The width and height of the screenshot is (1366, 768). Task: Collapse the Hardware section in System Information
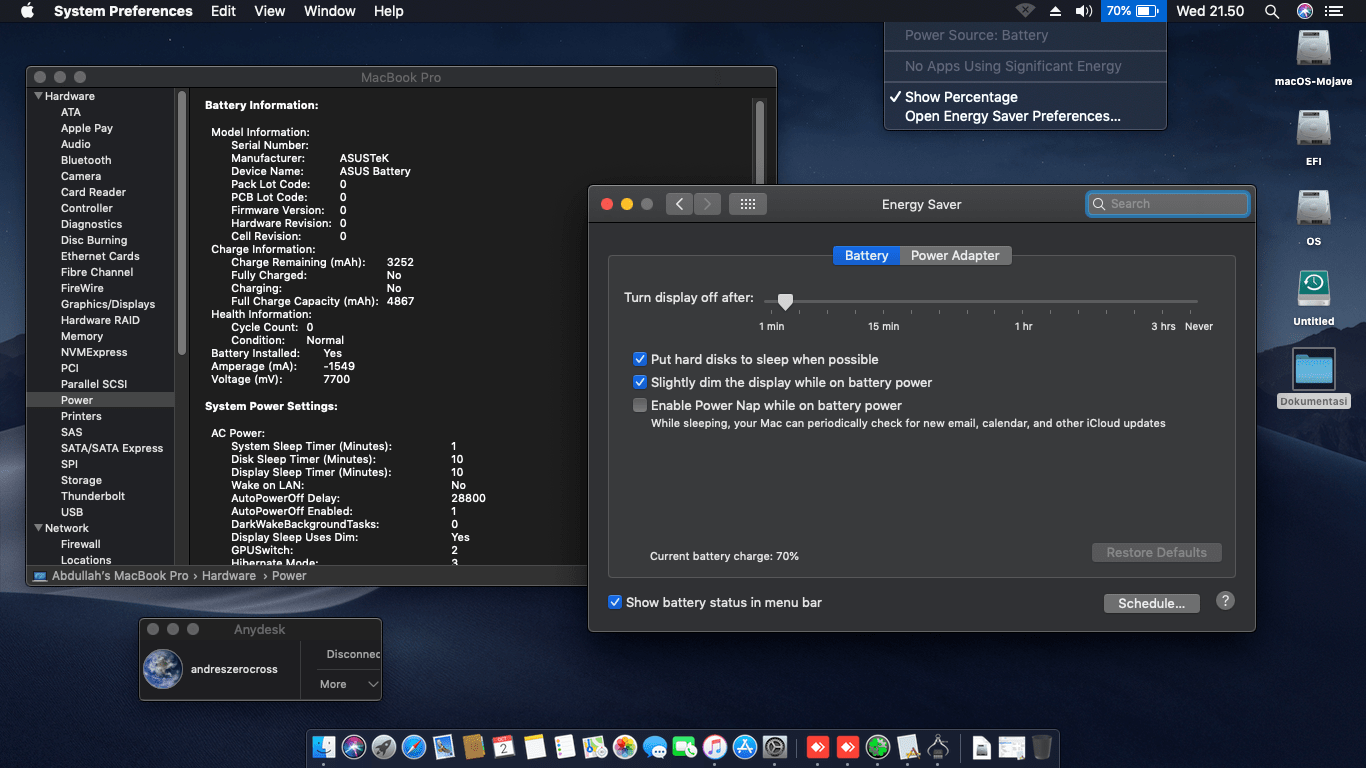click(x=38, y=95)
